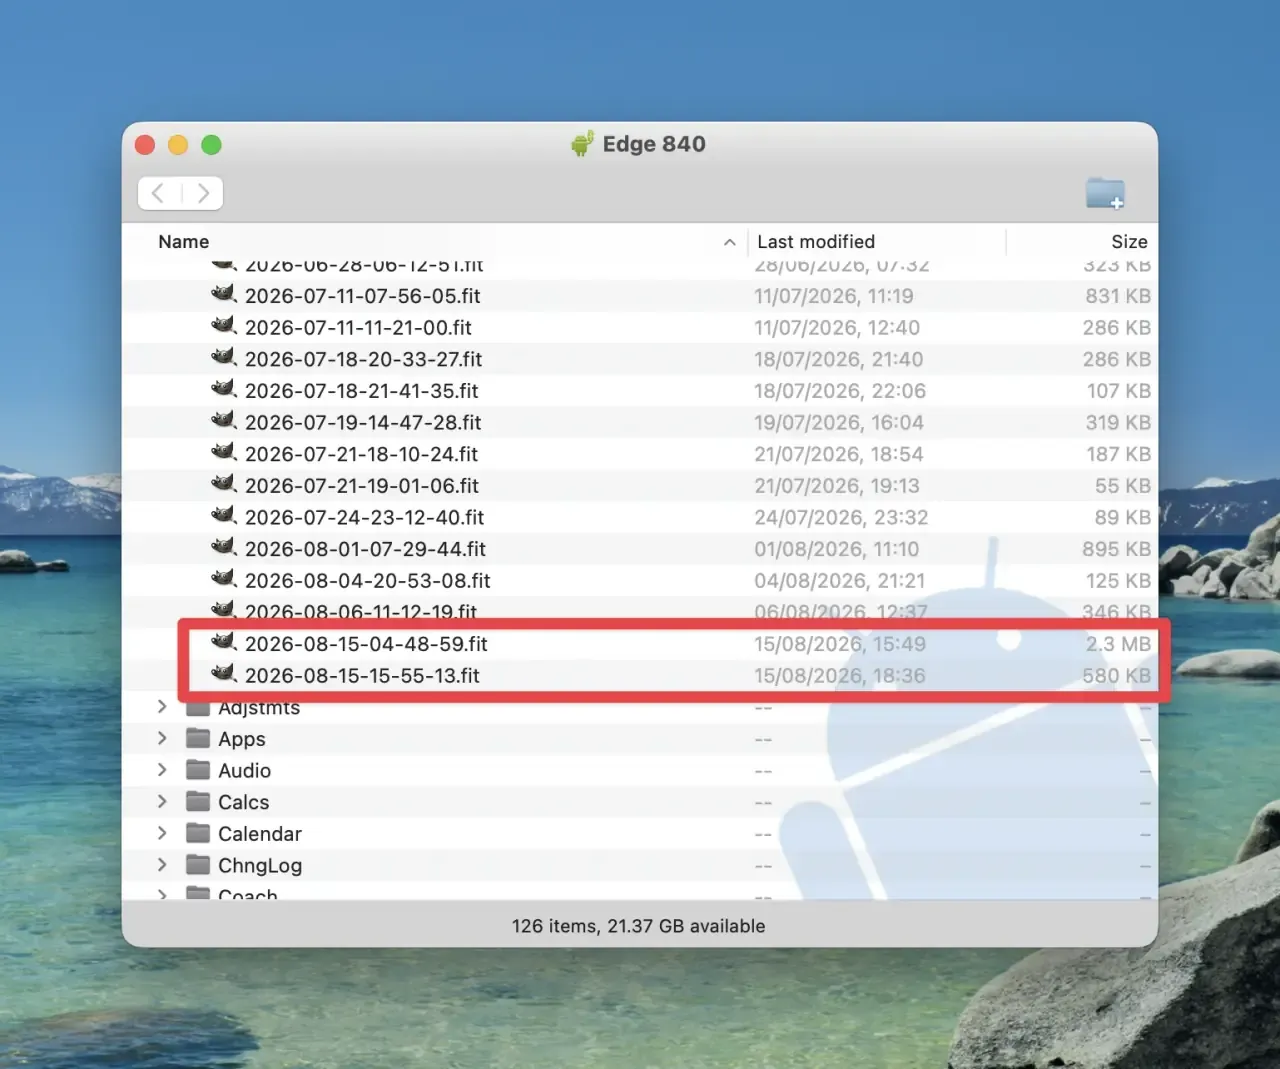Click the ChngLog folder icon
This screenshot has width=1280, height=1069.
pyautogui.click(x=199, y=865)
